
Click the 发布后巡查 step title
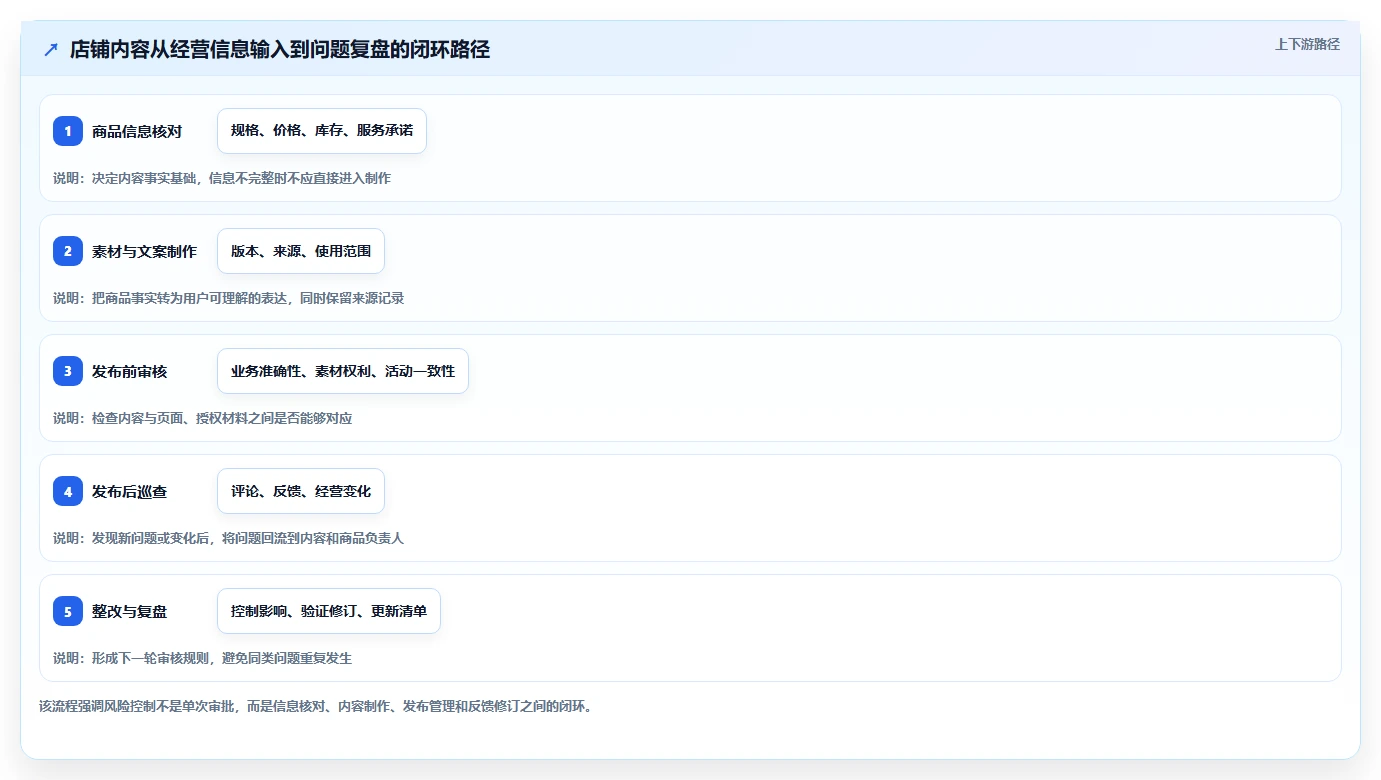pyautogui.click(x=130, y=491)
